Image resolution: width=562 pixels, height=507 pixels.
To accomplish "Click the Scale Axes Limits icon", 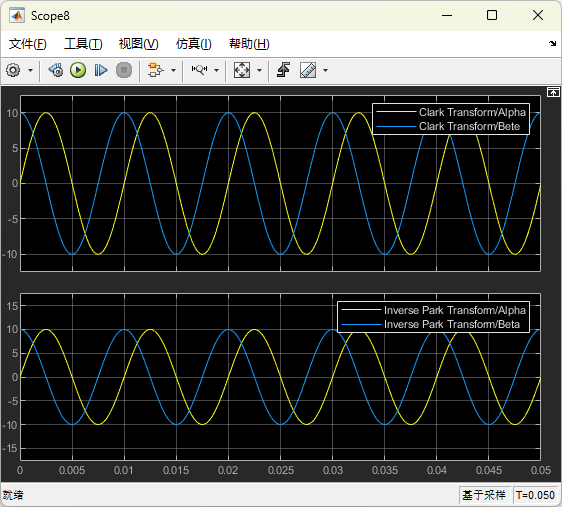I will [x=242, y=70].
